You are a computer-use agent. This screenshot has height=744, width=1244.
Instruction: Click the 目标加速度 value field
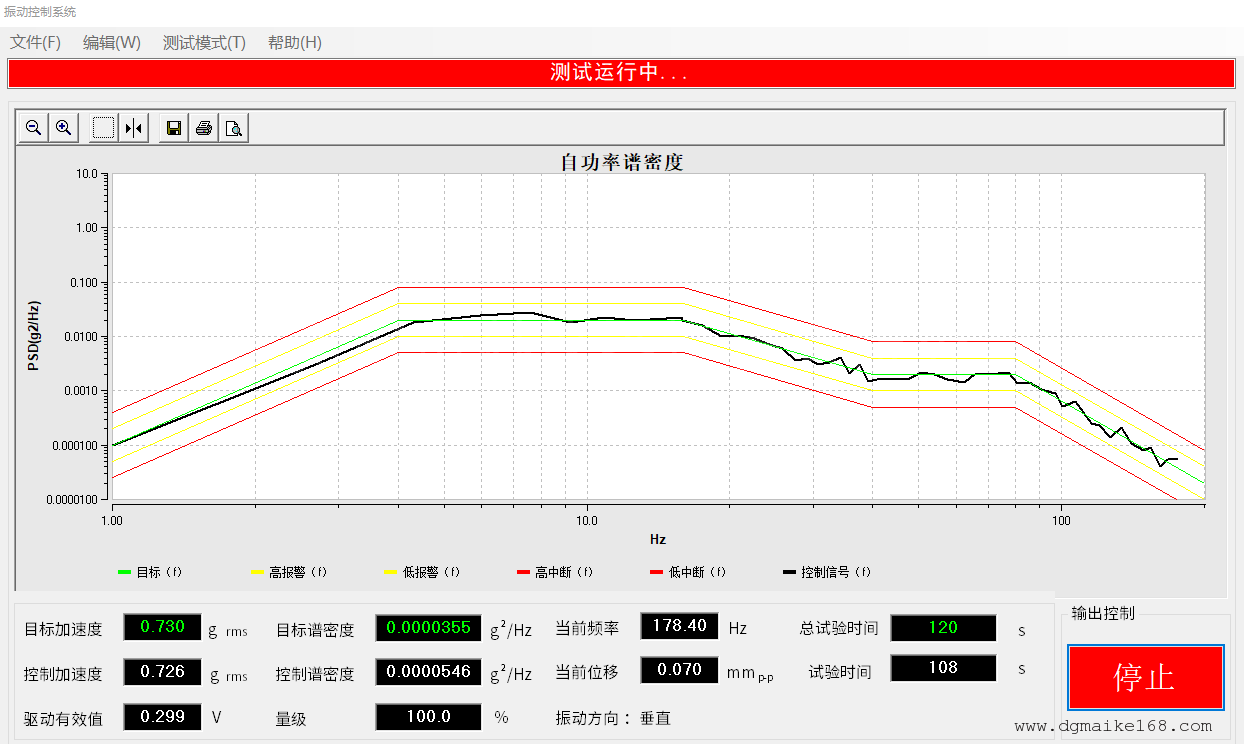[x=162, y=627]
